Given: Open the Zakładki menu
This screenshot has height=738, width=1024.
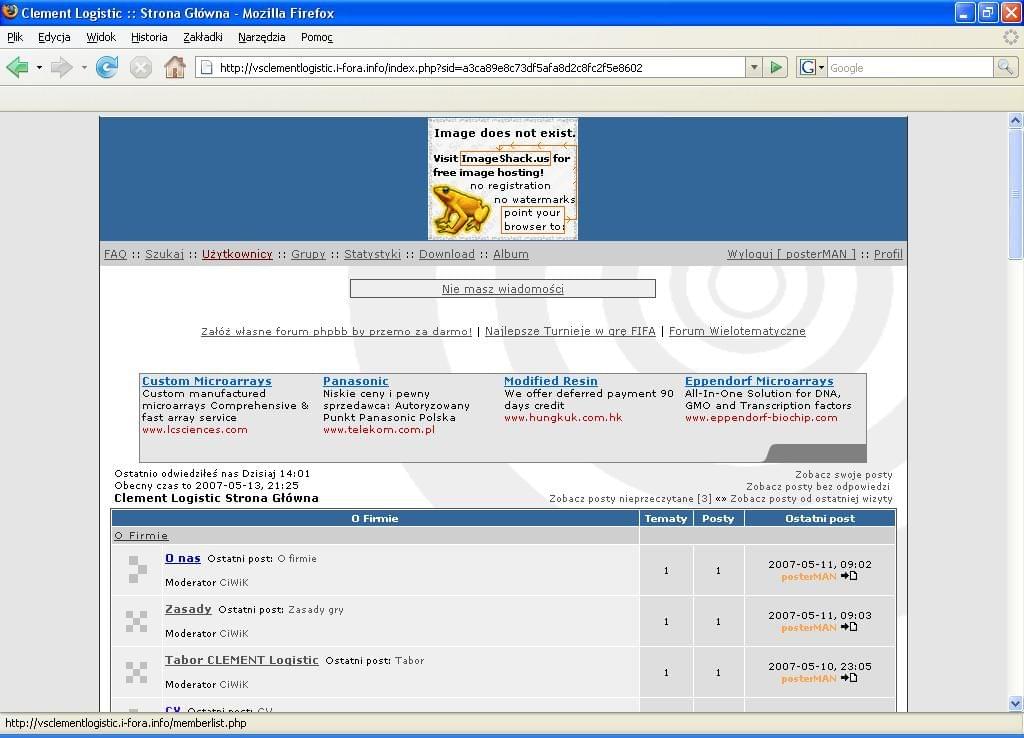Looking at the screenshot, I should tap(203, 37).
